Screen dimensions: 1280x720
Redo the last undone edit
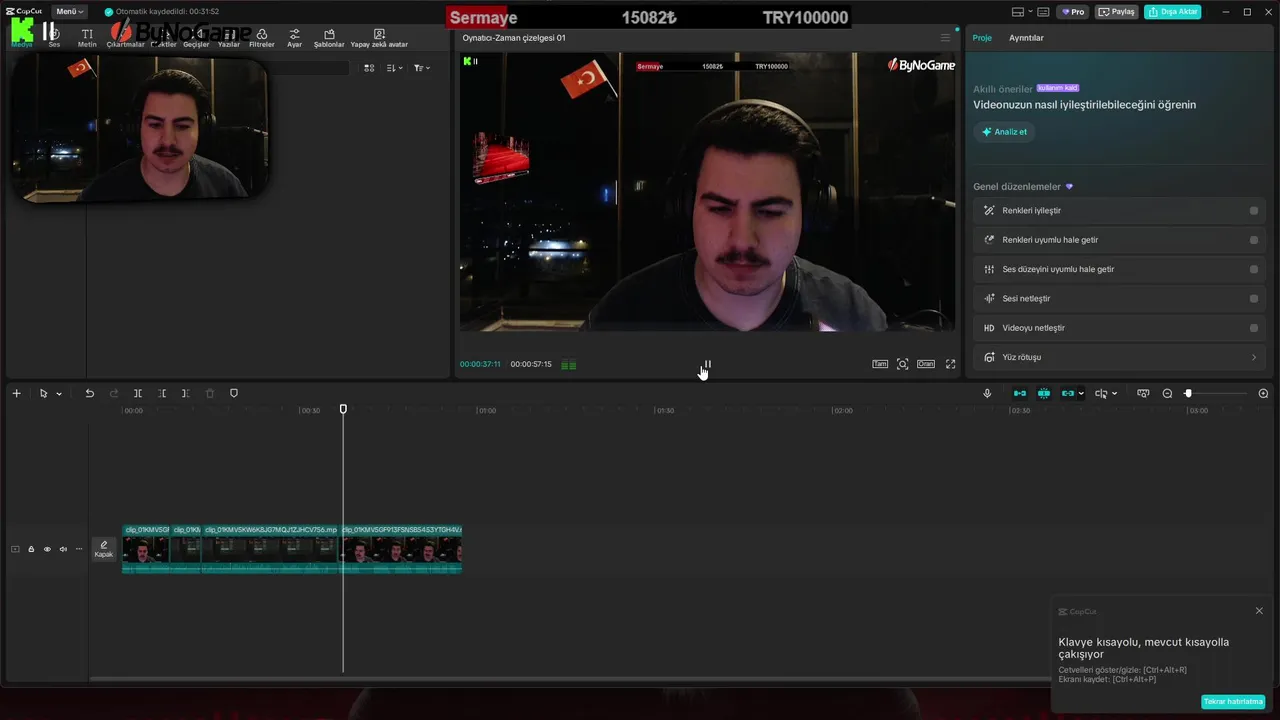(x=113, y=393)
